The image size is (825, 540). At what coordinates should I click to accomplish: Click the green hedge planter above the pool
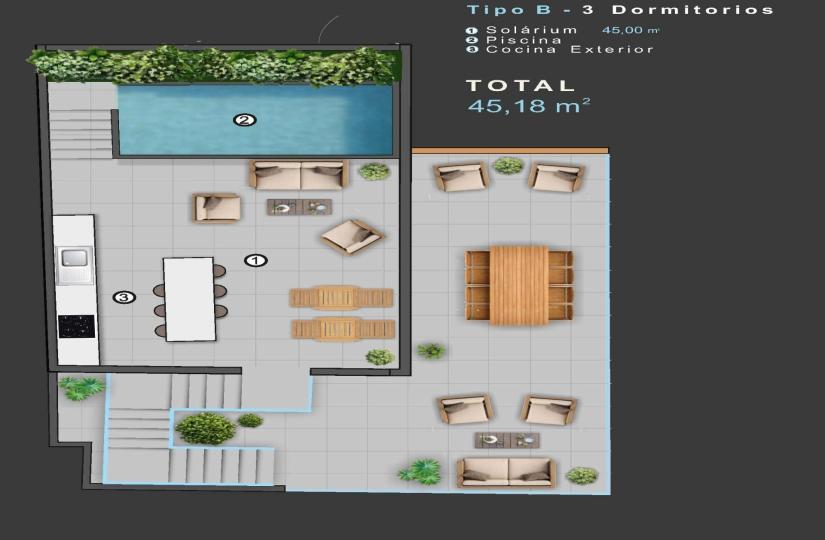click(215, 65)
